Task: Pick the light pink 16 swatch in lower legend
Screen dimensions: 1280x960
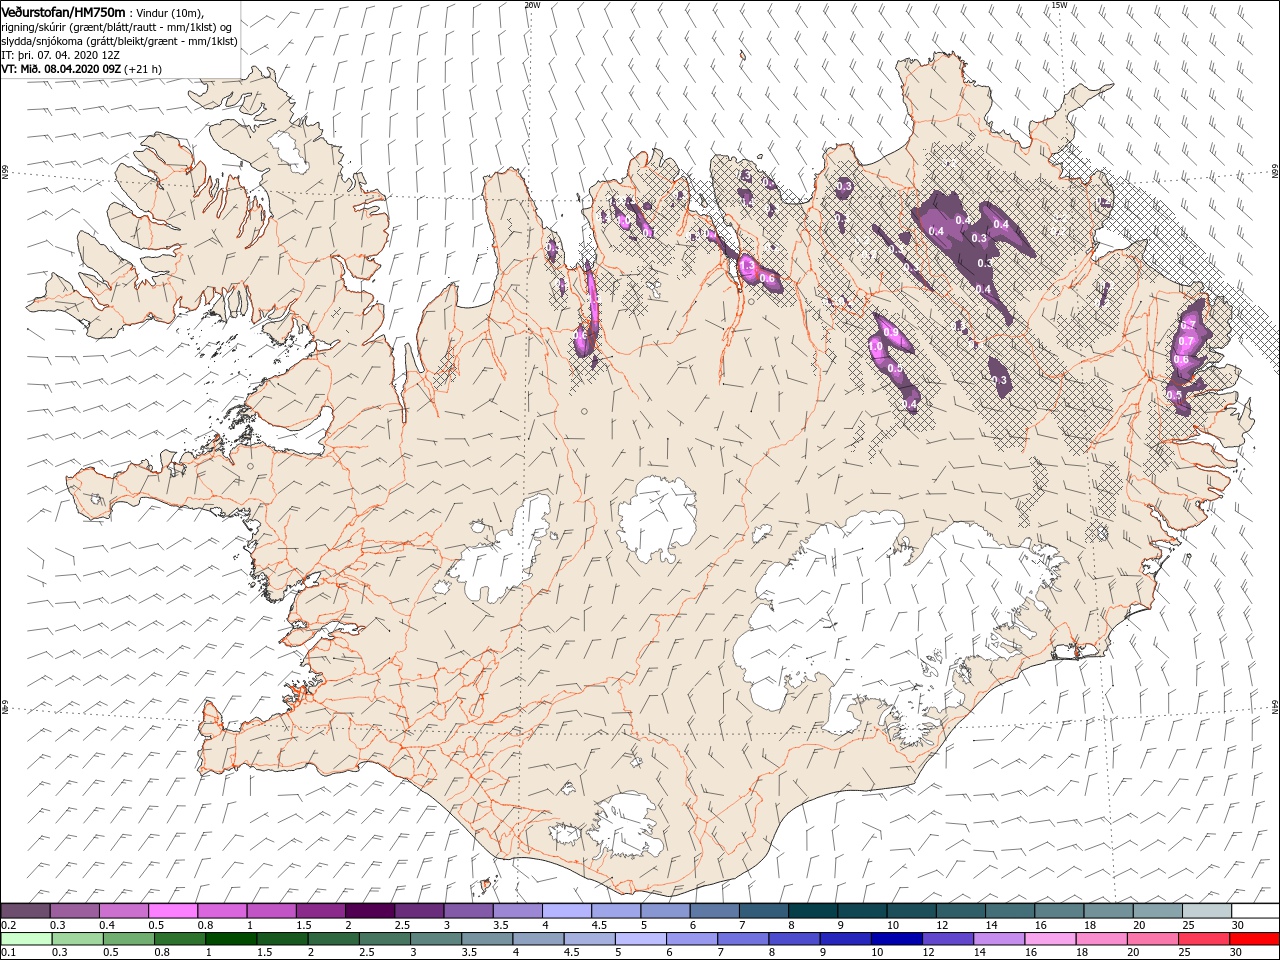Action: 1049,939
